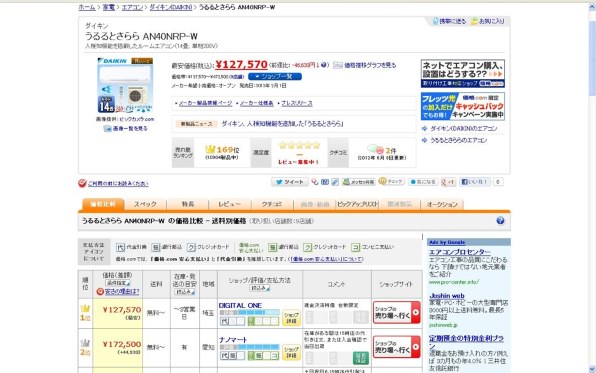The width and height of the screenshot is (596, 373).
Task: Click the 価格推移グラフを見る graph icon
Action: click(338, 65)
